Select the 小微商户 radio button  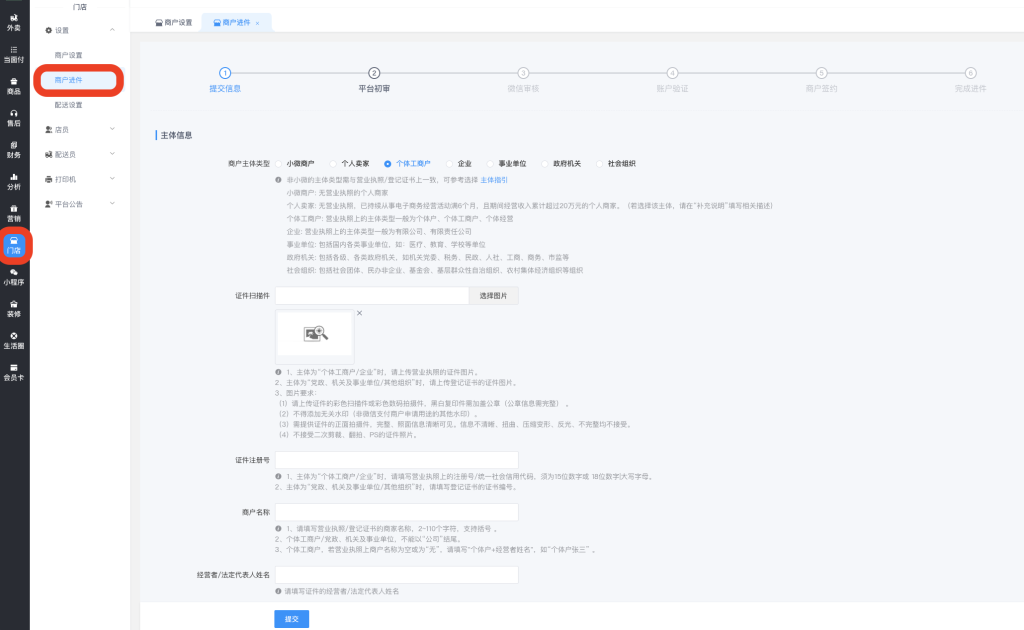281,163
